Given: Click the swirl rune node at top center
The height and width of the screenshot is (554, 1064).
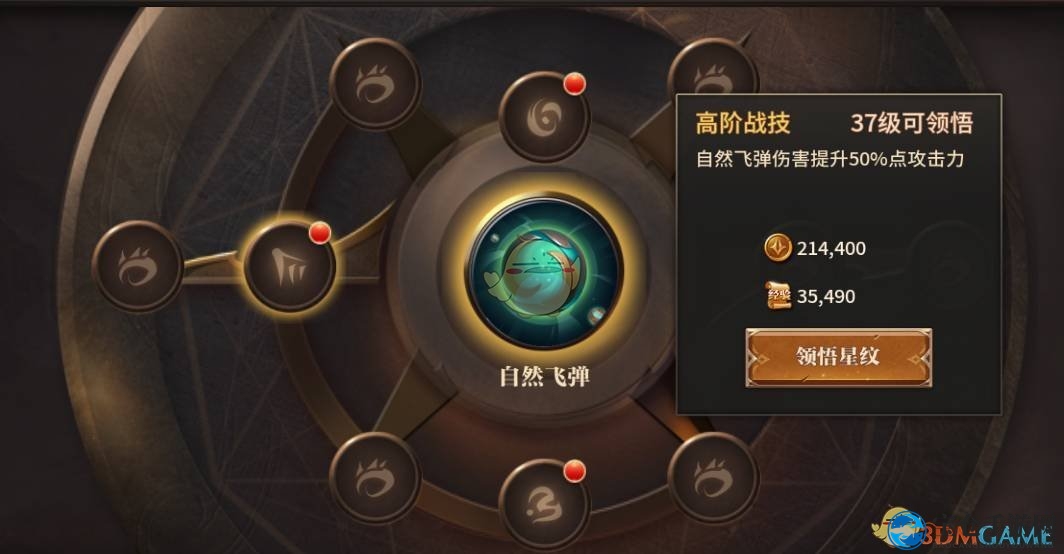Looking at the screenshot, I should [x=544, y=117].
